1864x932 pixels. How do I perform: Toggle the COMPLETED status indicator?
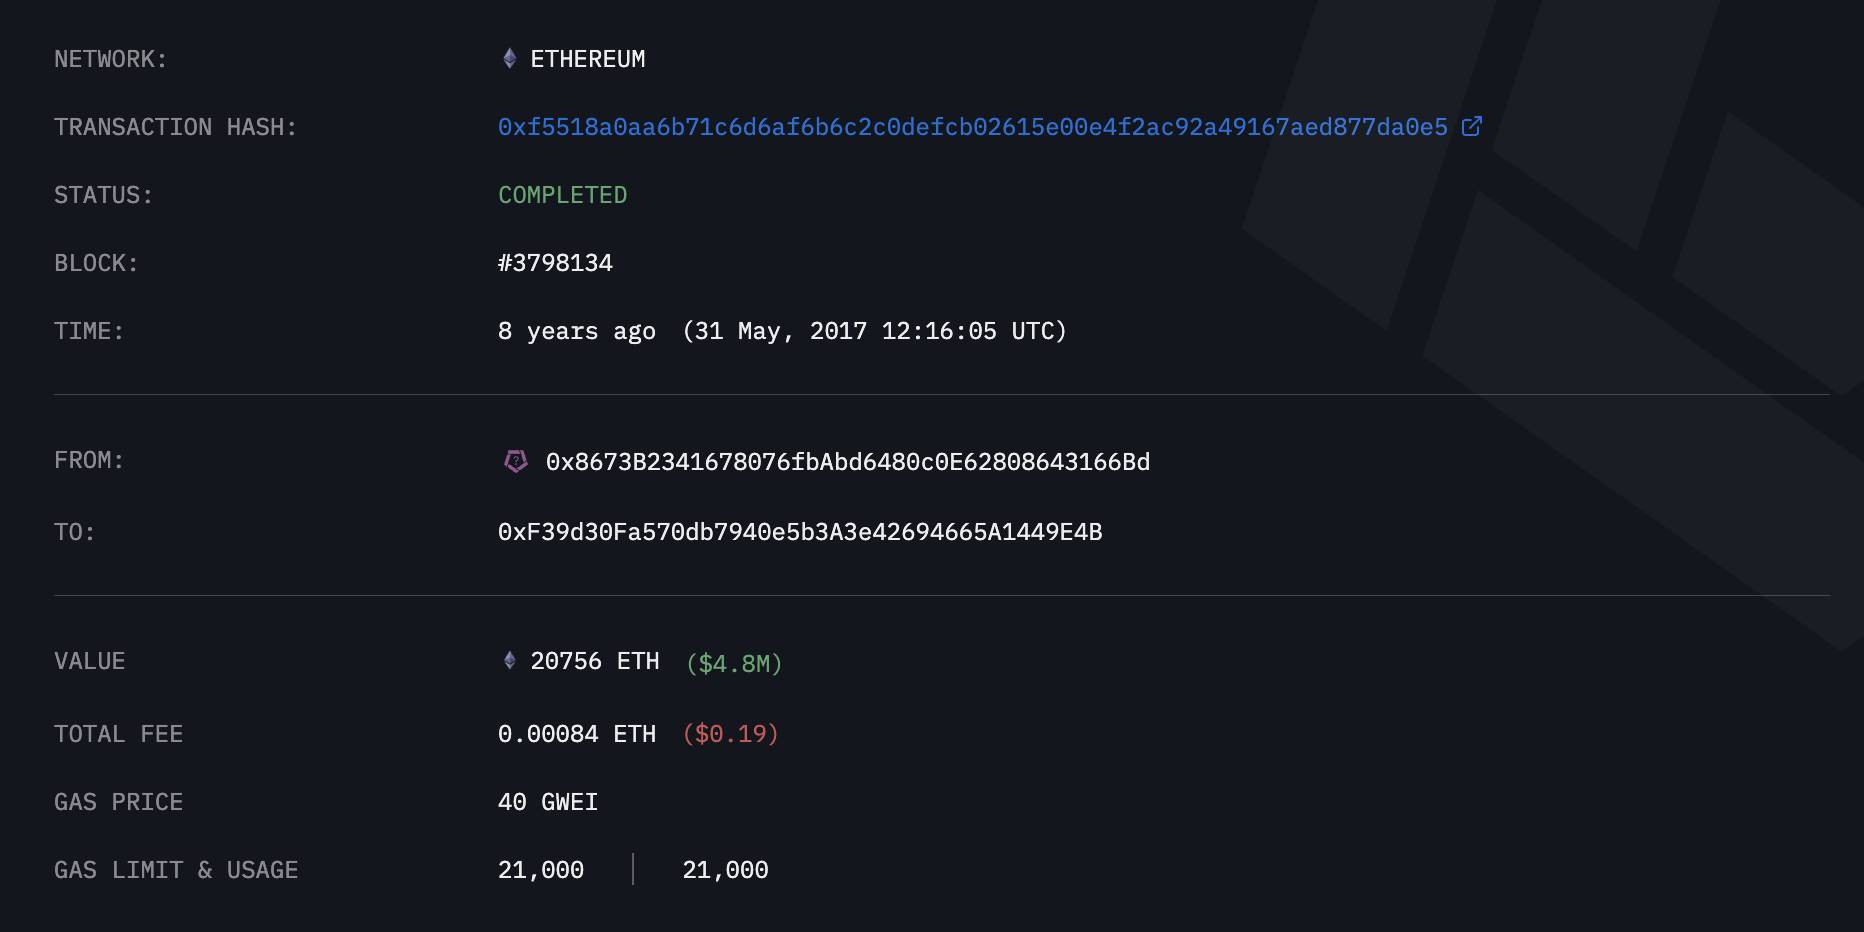click(562, 194)
